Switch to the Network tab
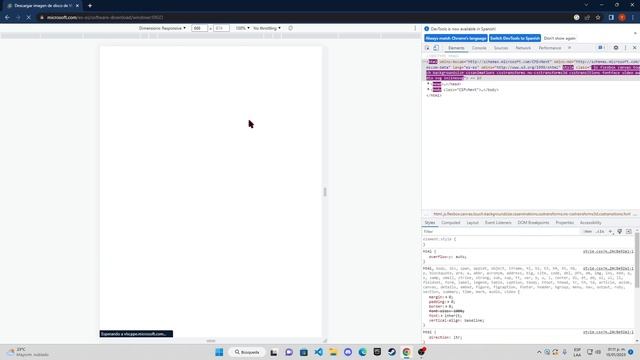Screen dimensions: 640x360 pos(523,48)
